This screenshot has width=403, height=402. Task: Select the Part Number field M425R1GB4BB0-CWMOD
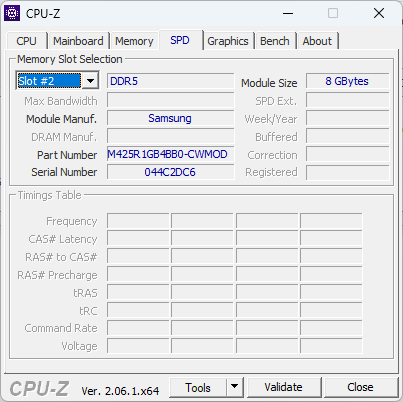tap(170, 154)
